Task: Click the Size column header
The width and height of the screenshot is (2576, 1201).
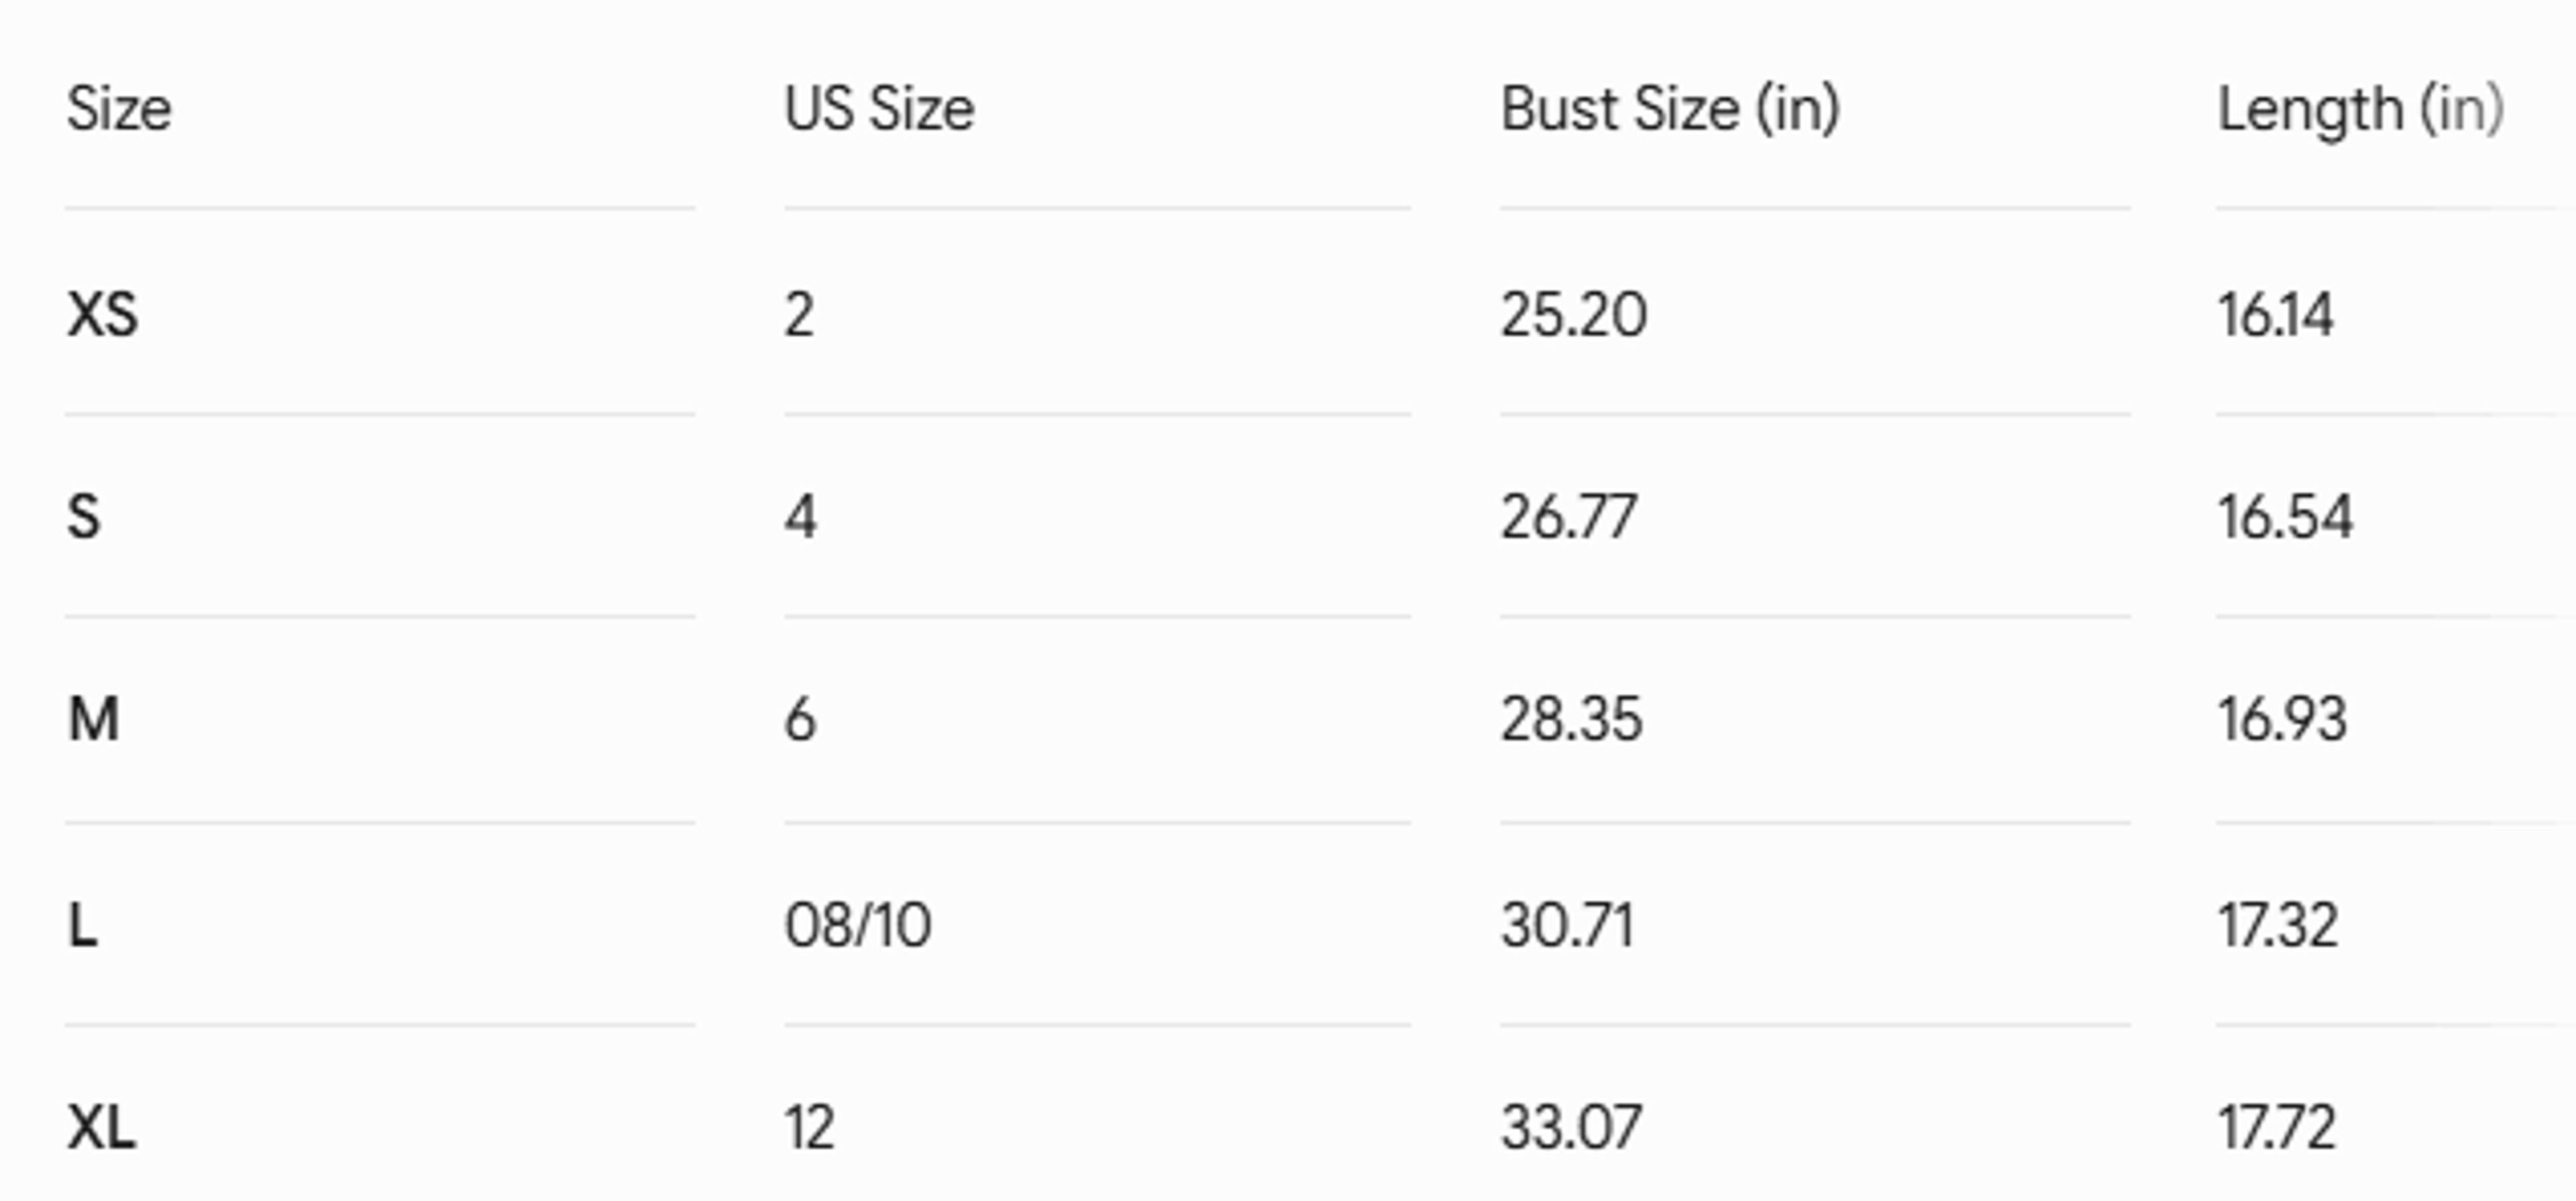Action: pos(119,109)
